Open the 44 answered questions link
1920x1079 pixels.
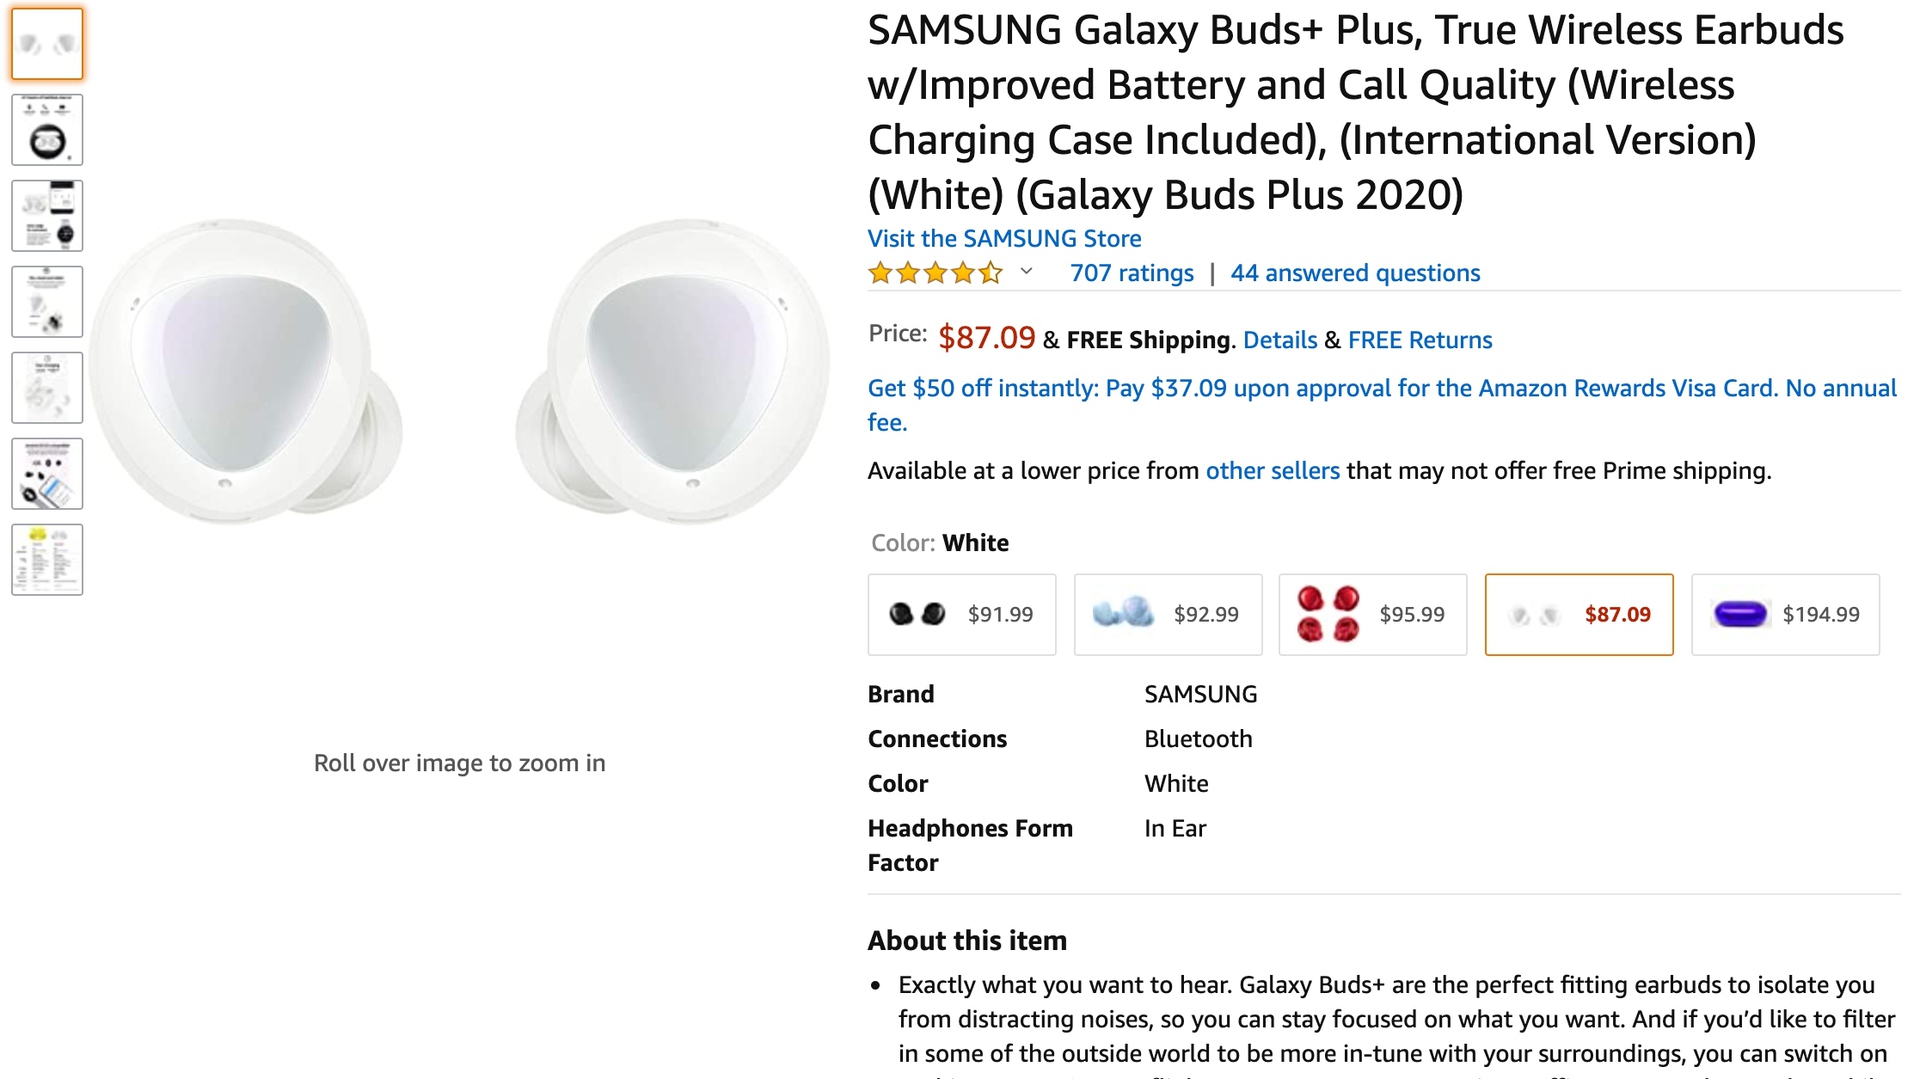pos(1355,273)
